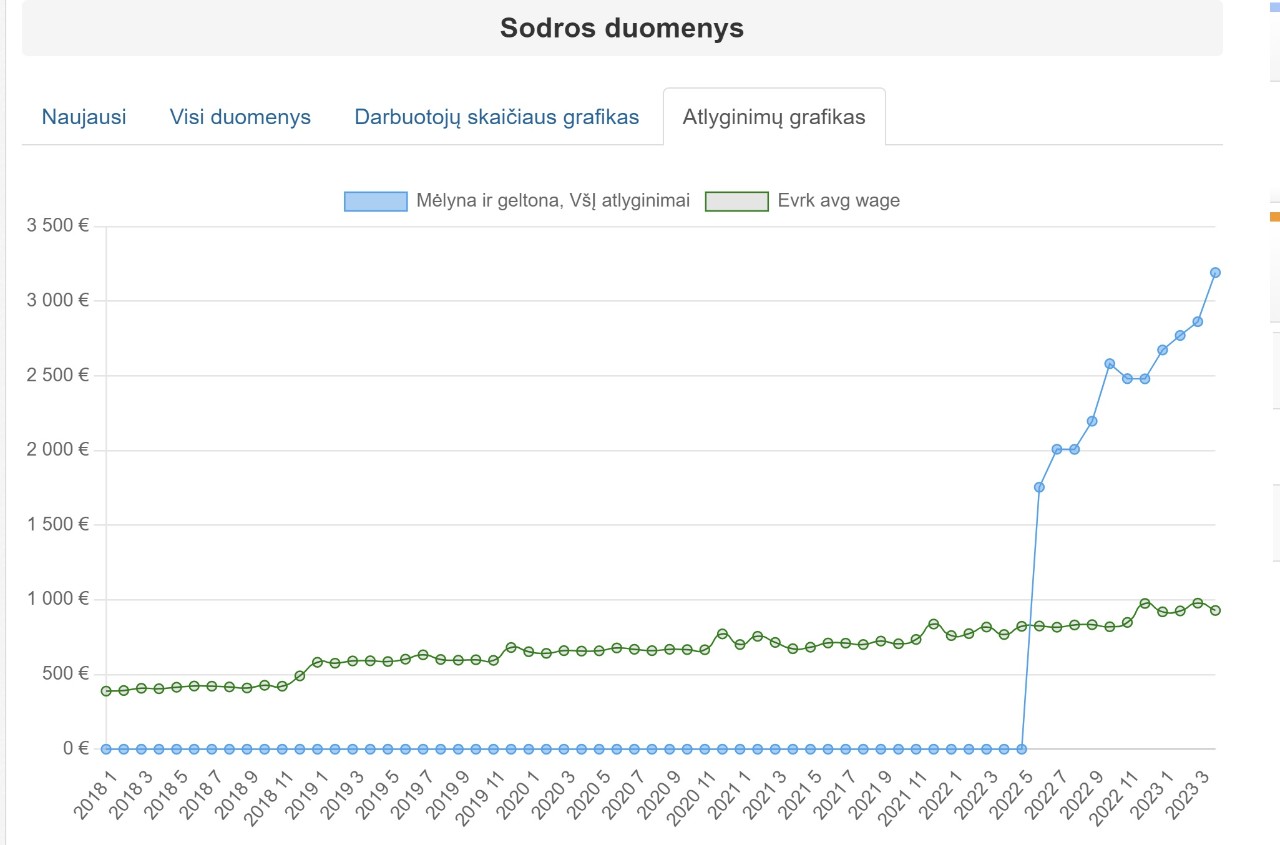The image size is (1280, 845).
Task: Hide the Mėlyna ir geltona, VšĮ atlyginimai series label
Action: coord(553,201)
